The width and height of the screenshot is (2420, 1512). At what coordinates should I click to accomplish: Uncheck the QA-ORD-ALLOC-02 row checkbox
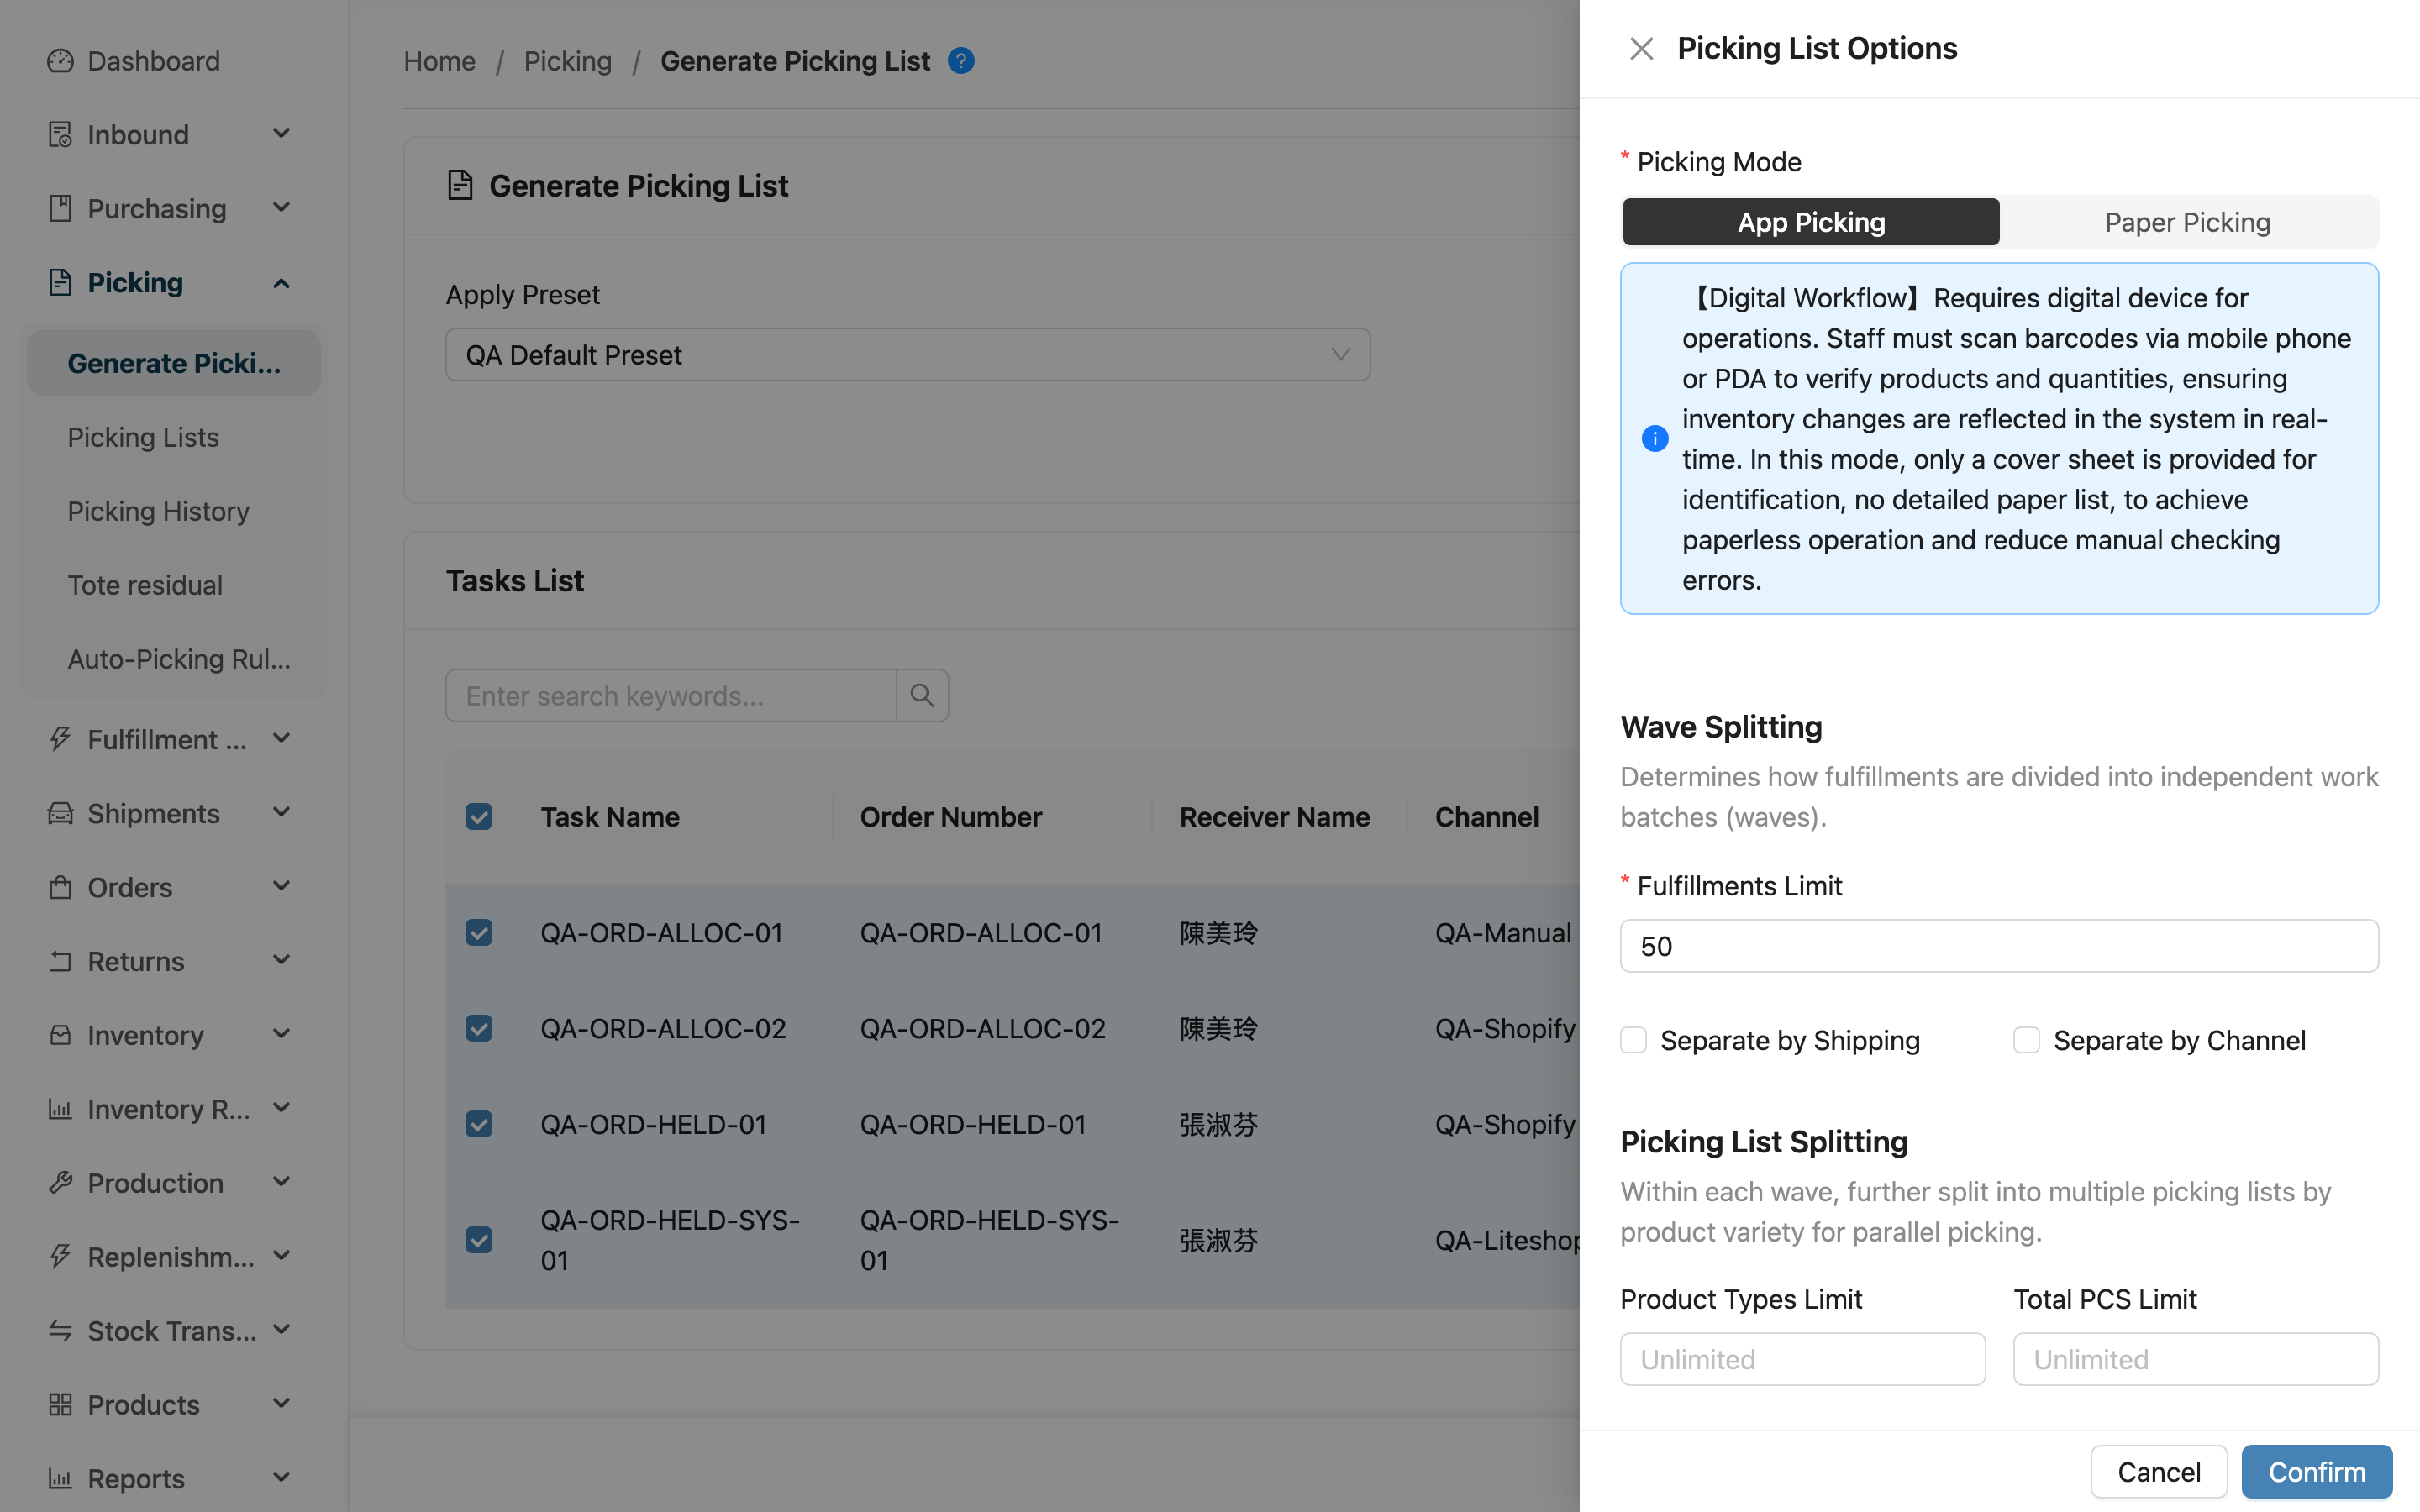point(479,1029)
